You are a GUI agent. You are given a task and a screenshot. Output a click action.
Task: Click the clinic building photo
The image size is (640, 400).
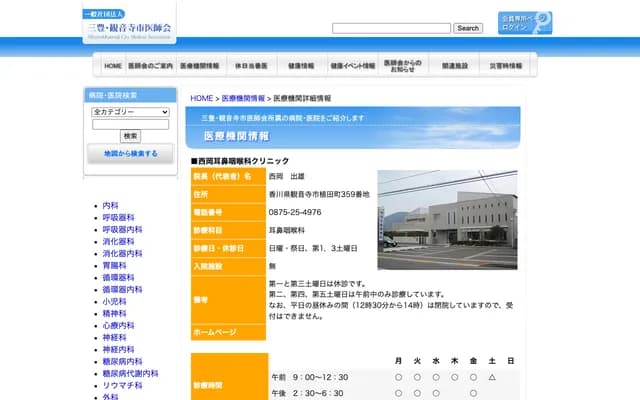click(x=447, y=219)
